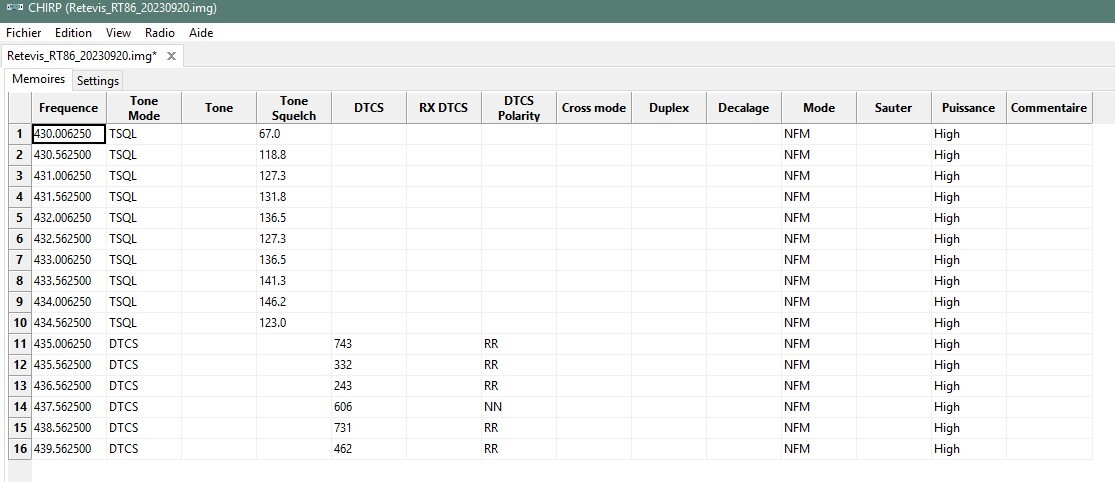Open the Aide menu
This screenshot has width=1115, height=482.
pos(201,33)
